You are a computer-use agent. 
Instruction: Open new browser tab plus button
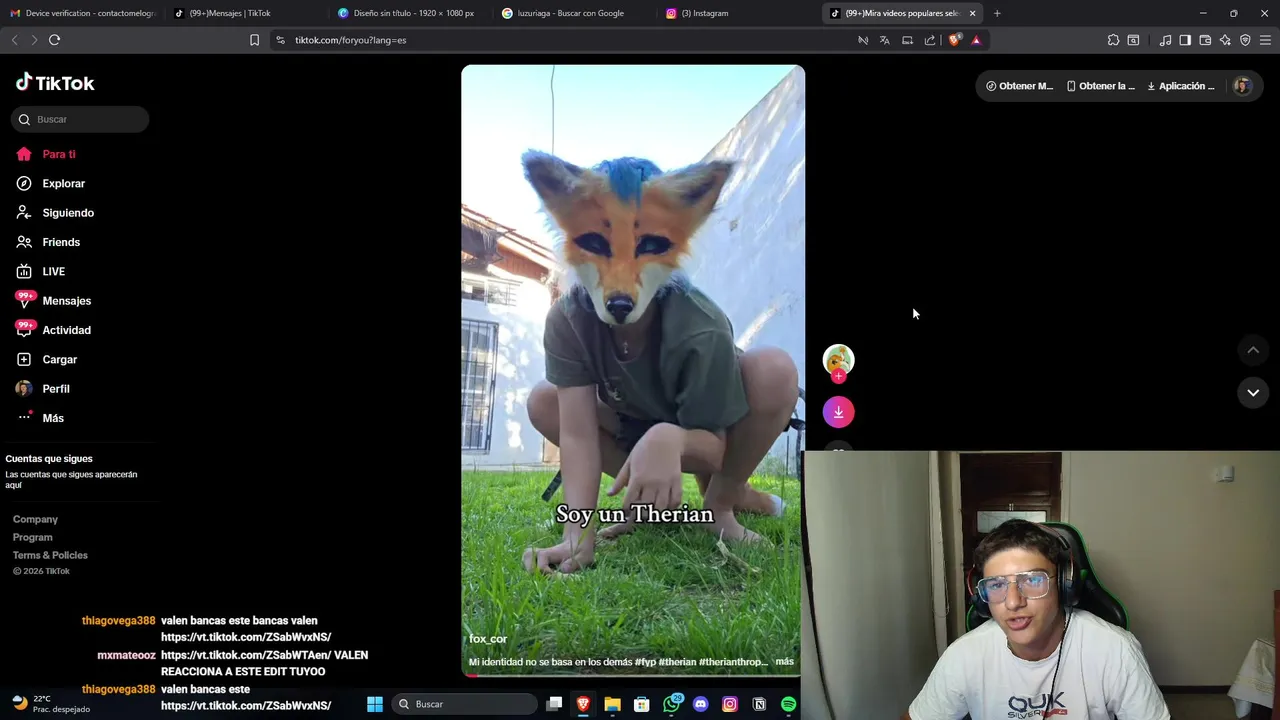pos(997,13)
